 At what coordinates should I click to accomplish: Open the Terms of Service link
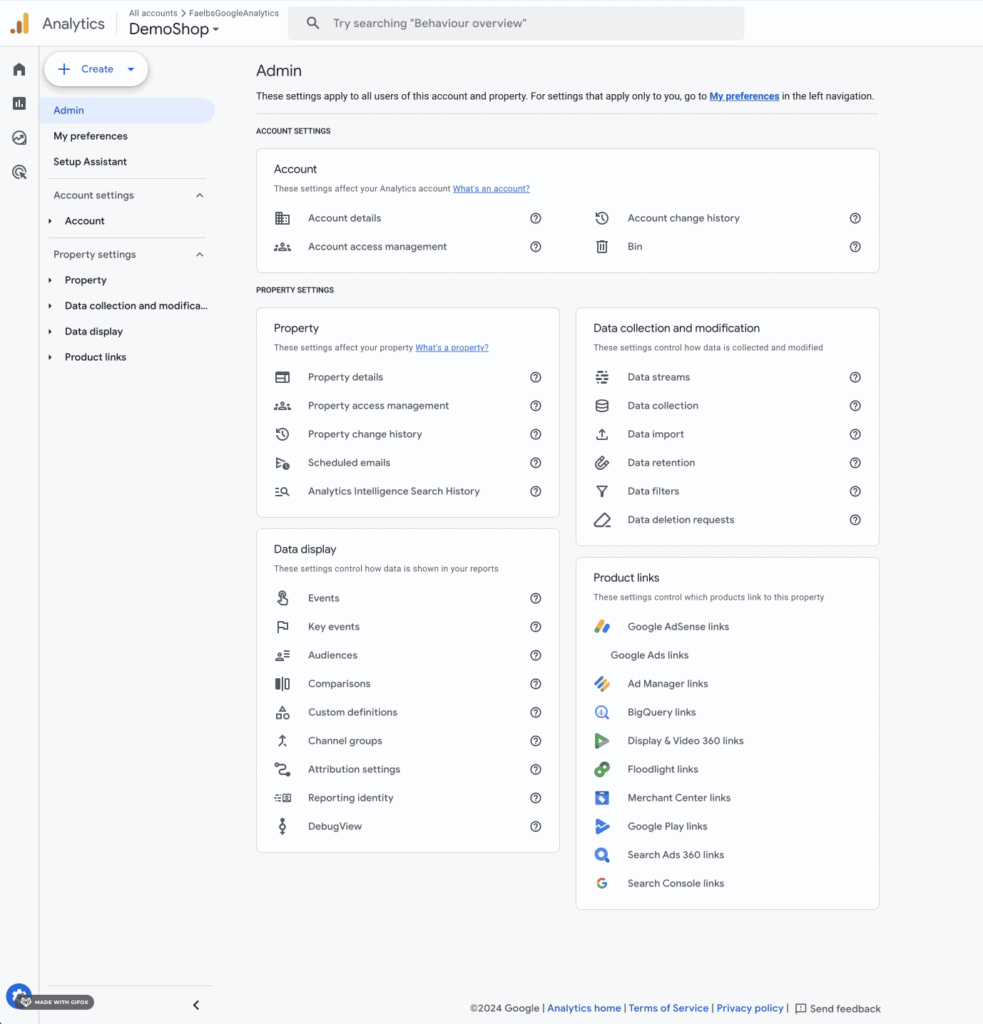668,1008
